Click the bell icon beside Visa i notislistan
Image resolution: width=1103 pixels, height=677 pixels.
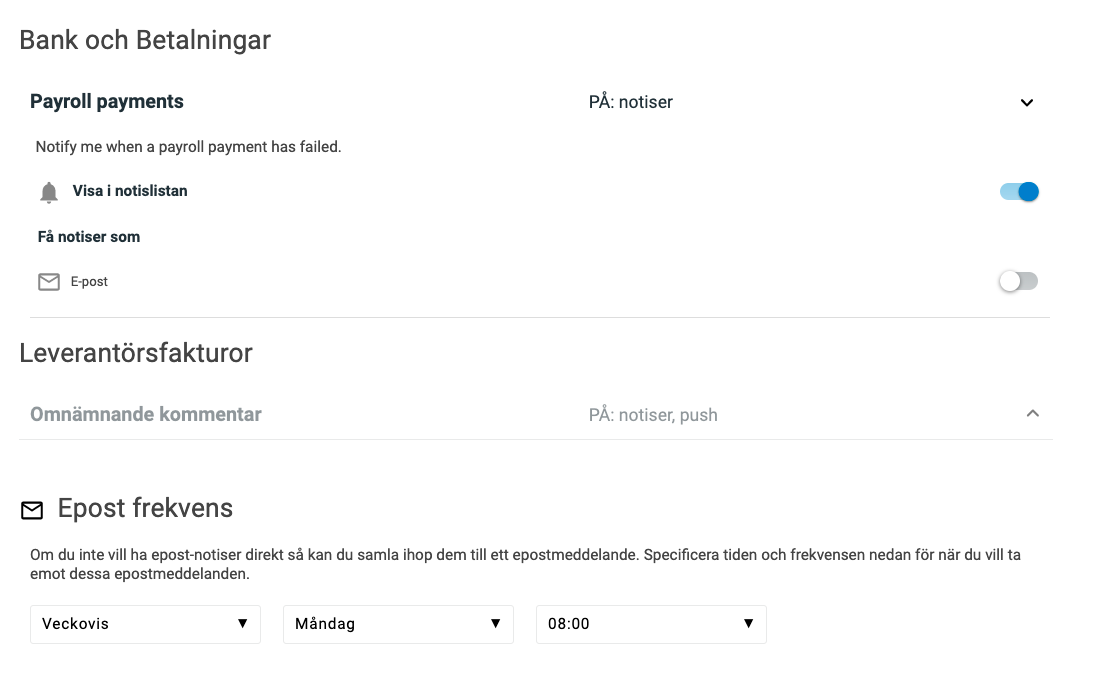pos(49,192)
